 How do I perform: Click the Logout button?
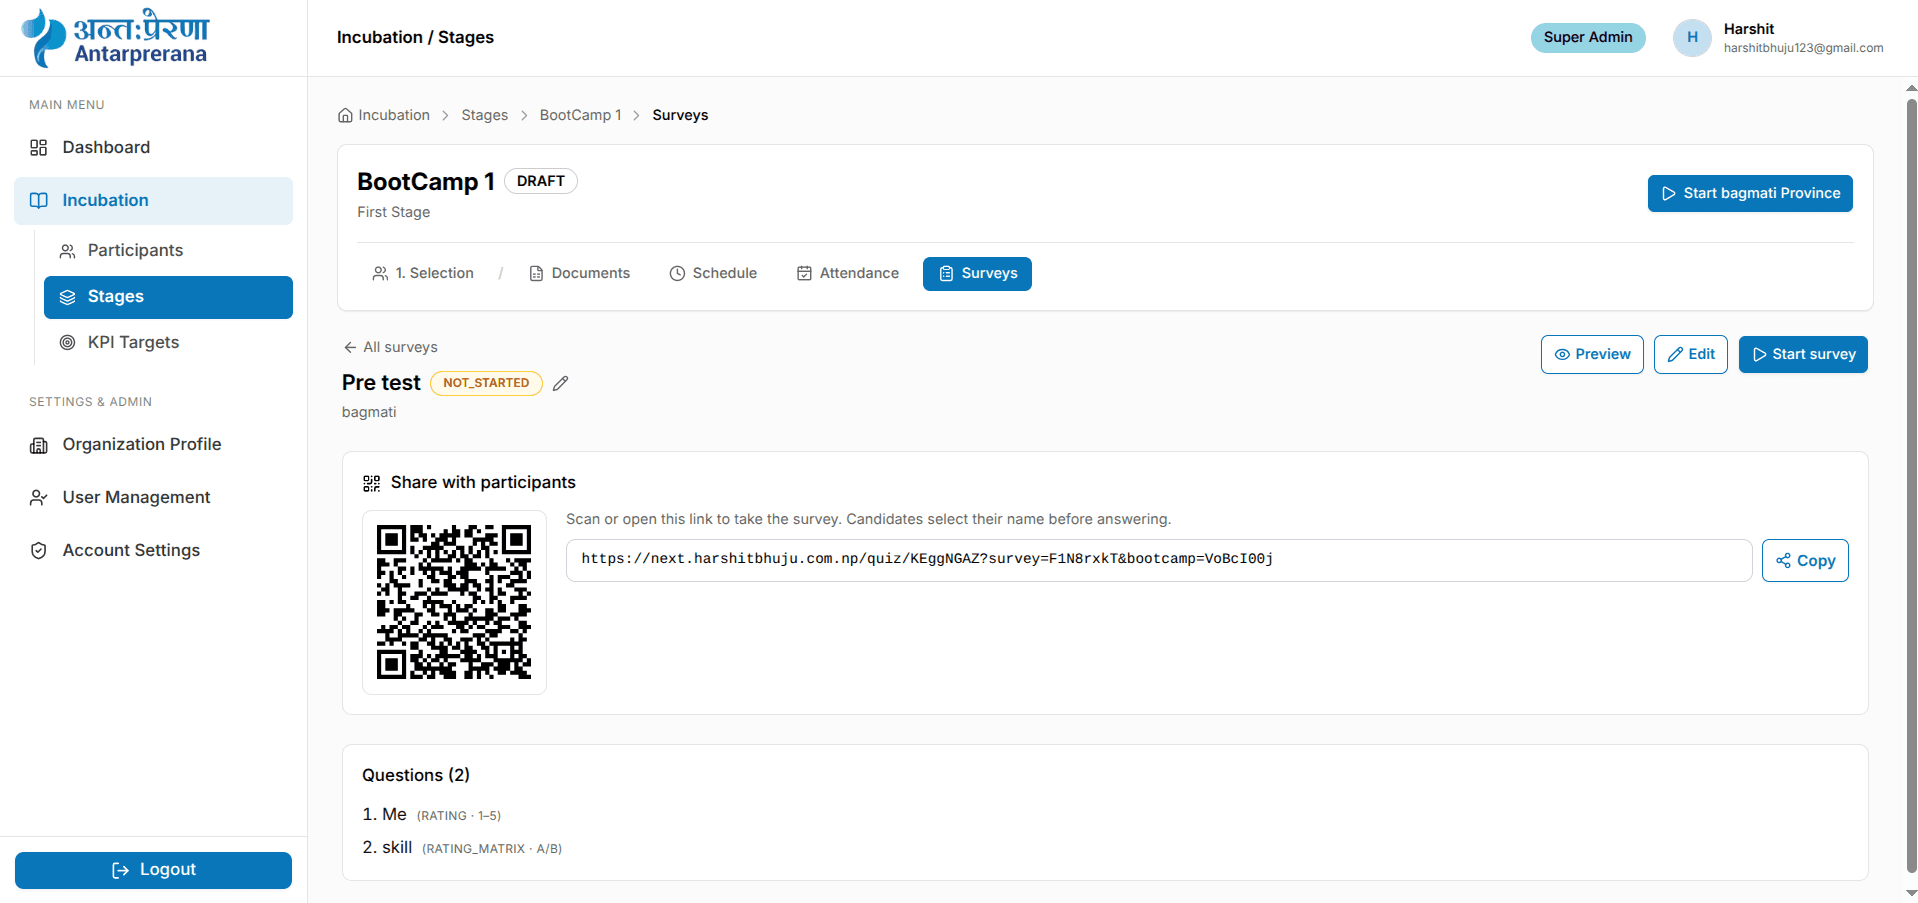(153, 870)
